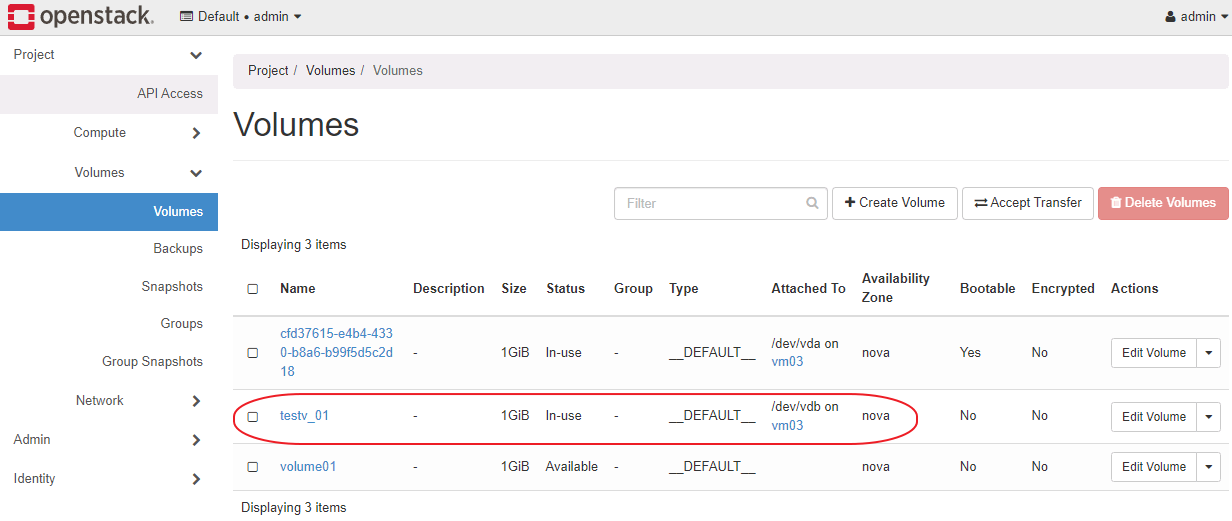Expand the Identity panel group

tap(109, 479)
